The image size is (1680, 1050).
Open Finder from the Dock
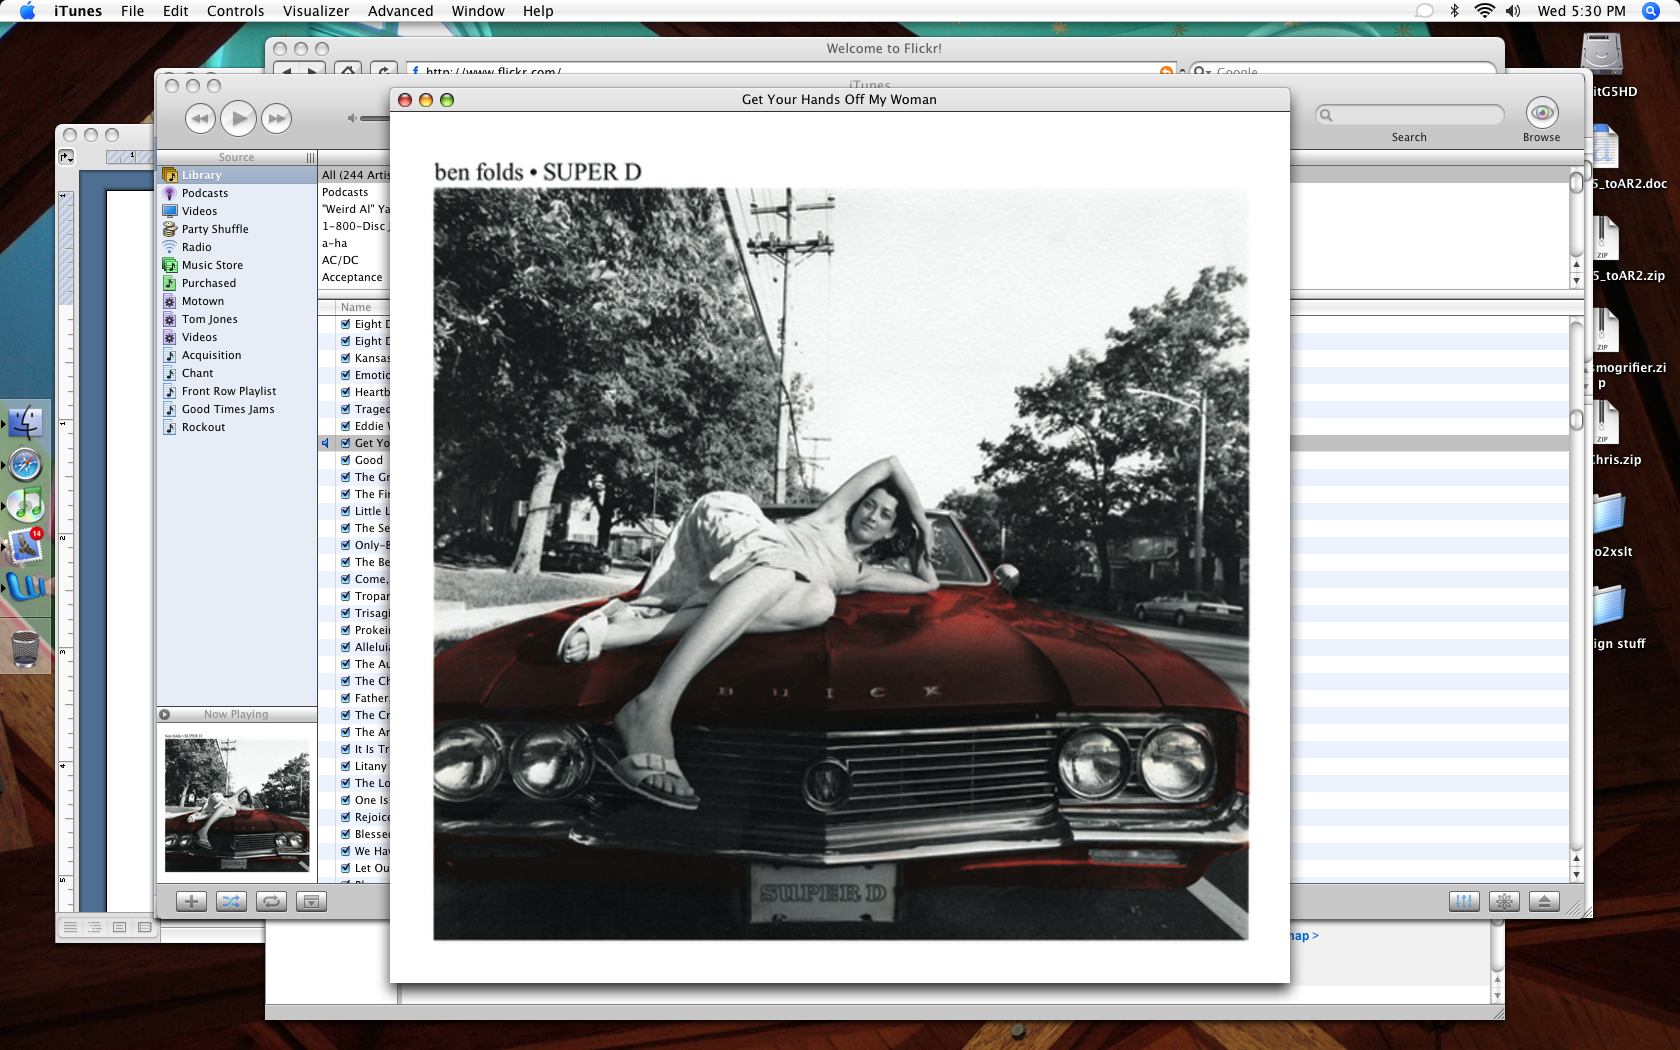tap(25, 423)
